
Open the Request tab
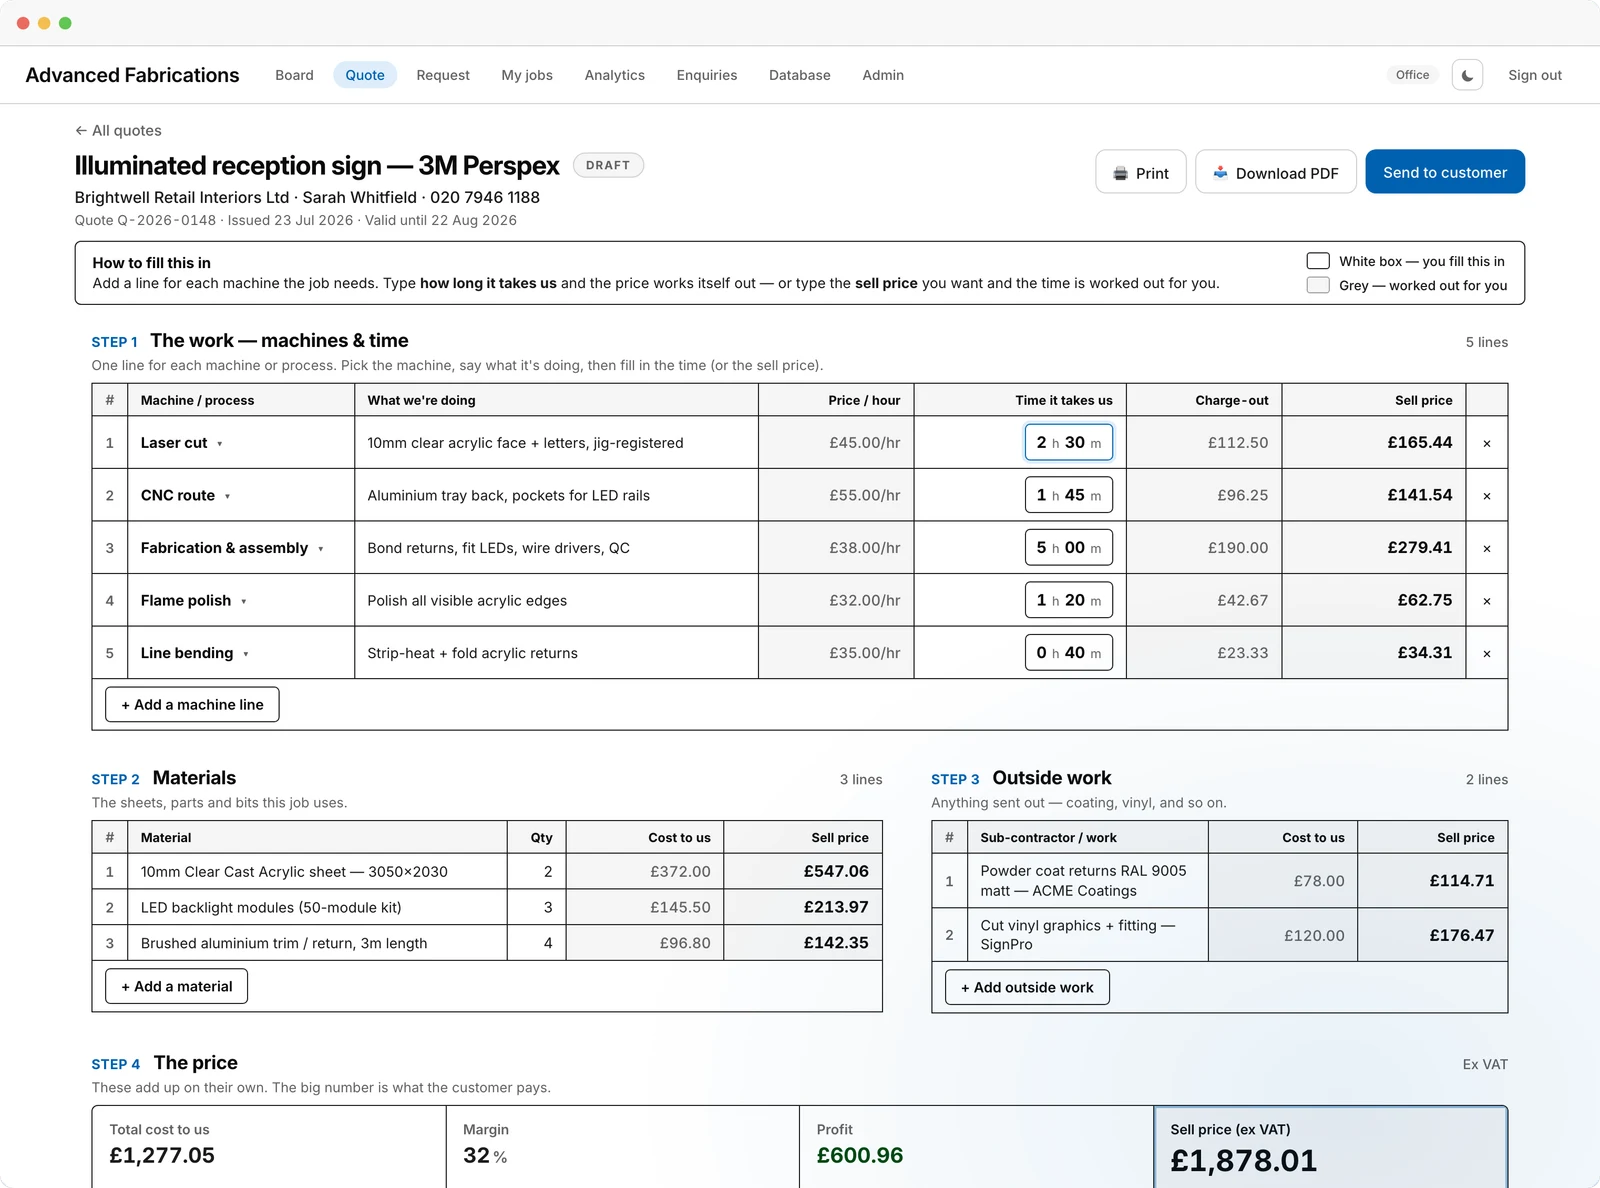(443, 75)
